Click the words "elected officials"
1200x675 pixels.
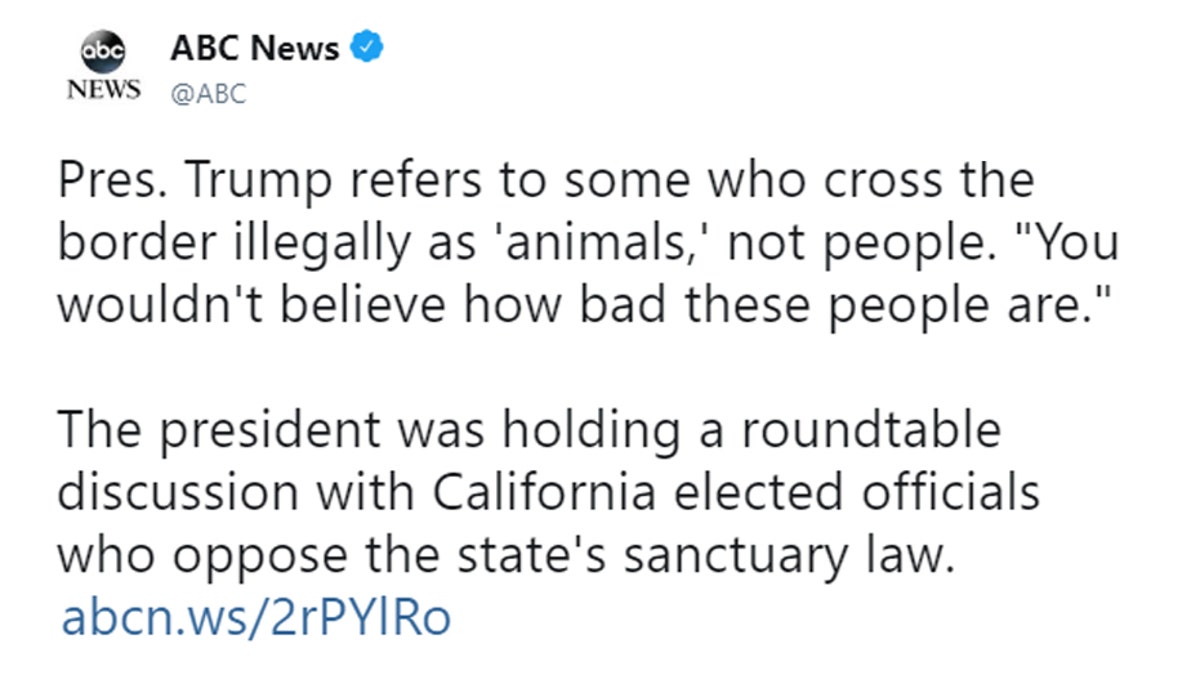point(852,493)
